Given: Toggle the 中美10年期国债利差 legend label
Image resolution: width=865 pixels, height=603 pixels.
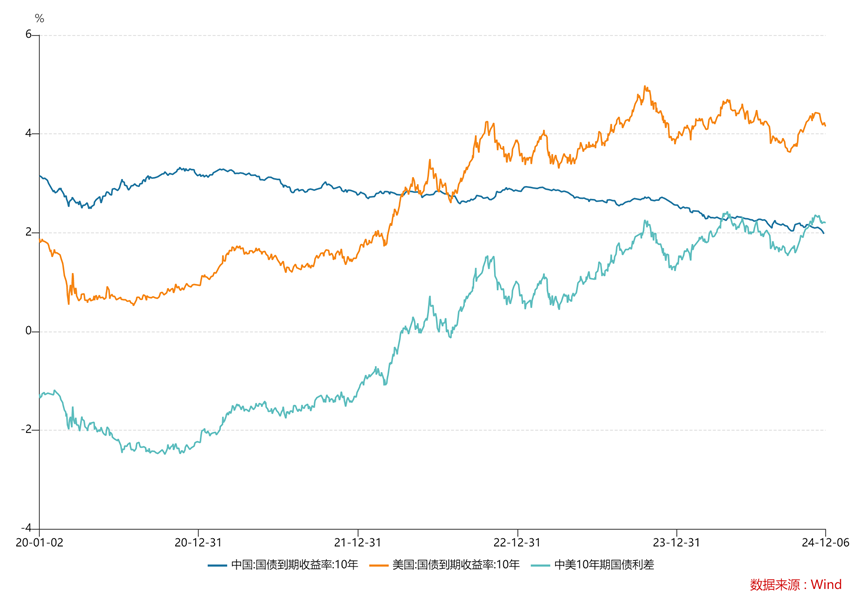Looking at the screenshot, I should pos(604,565).
